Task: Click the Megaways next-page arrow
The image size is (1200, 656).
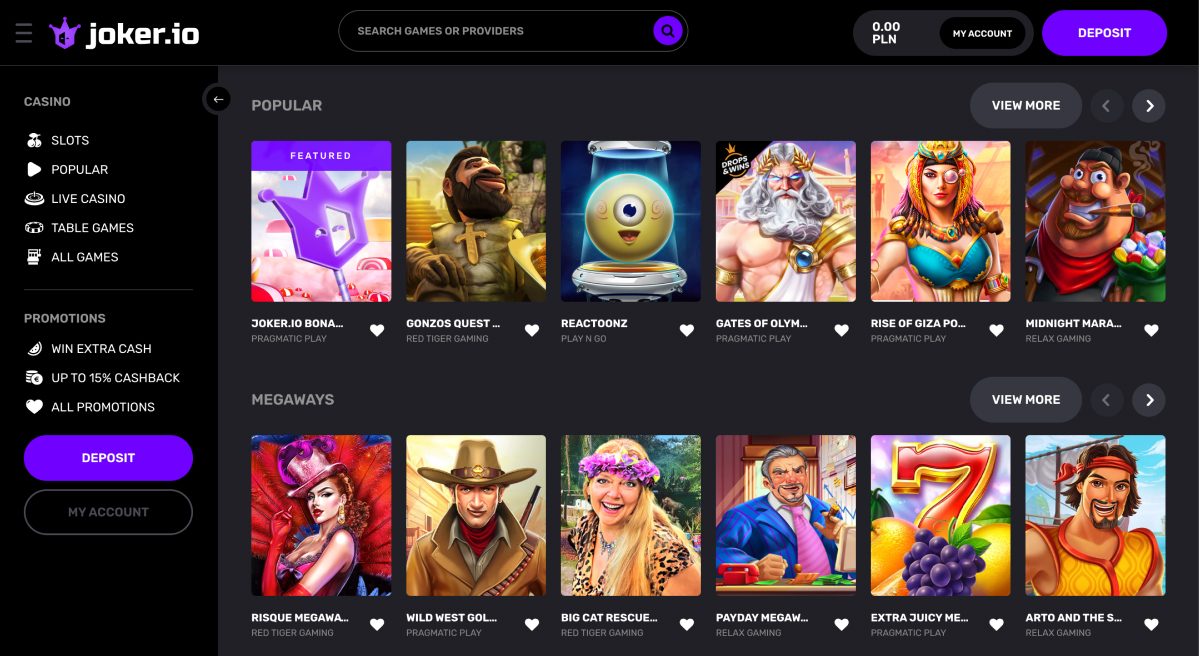Action: pyautogui.click(x=1149, y=399)
